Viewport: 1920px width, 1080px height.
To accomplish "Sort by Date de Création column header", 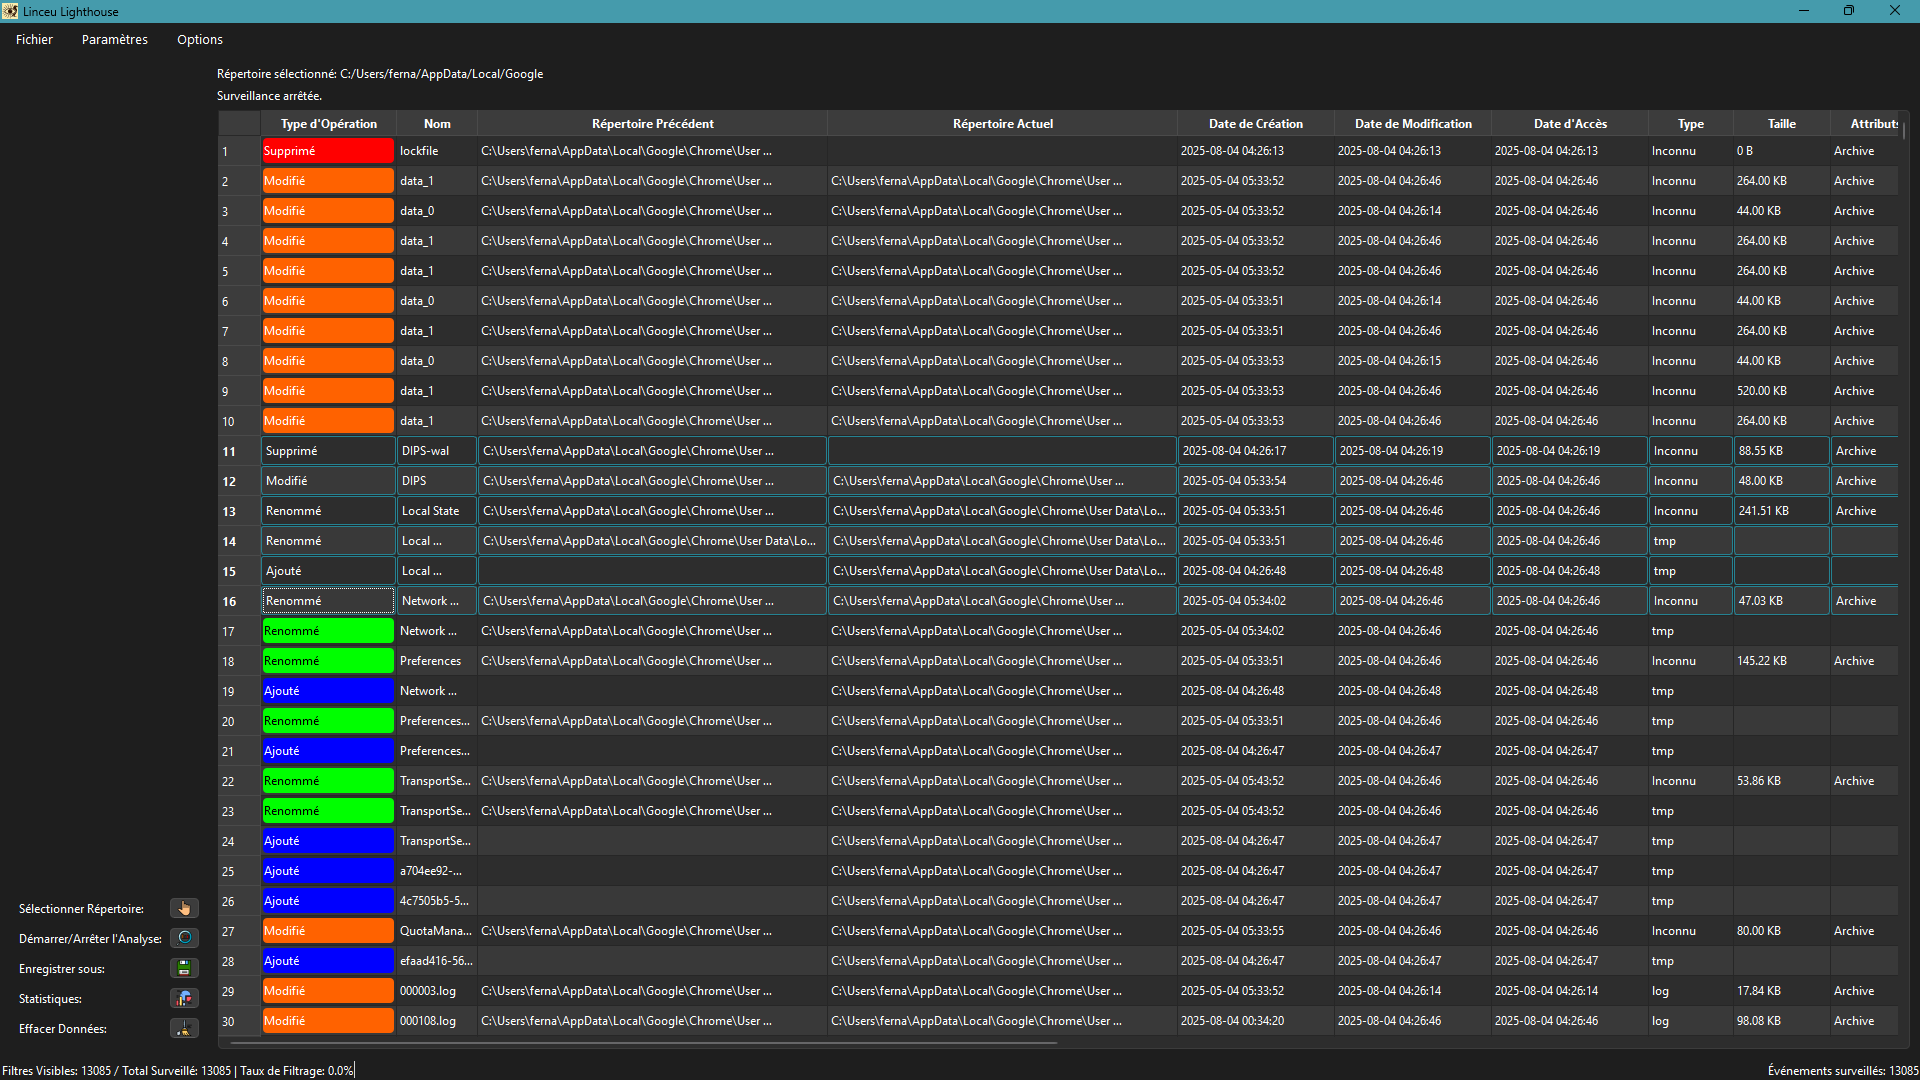I will (1255, 124).
